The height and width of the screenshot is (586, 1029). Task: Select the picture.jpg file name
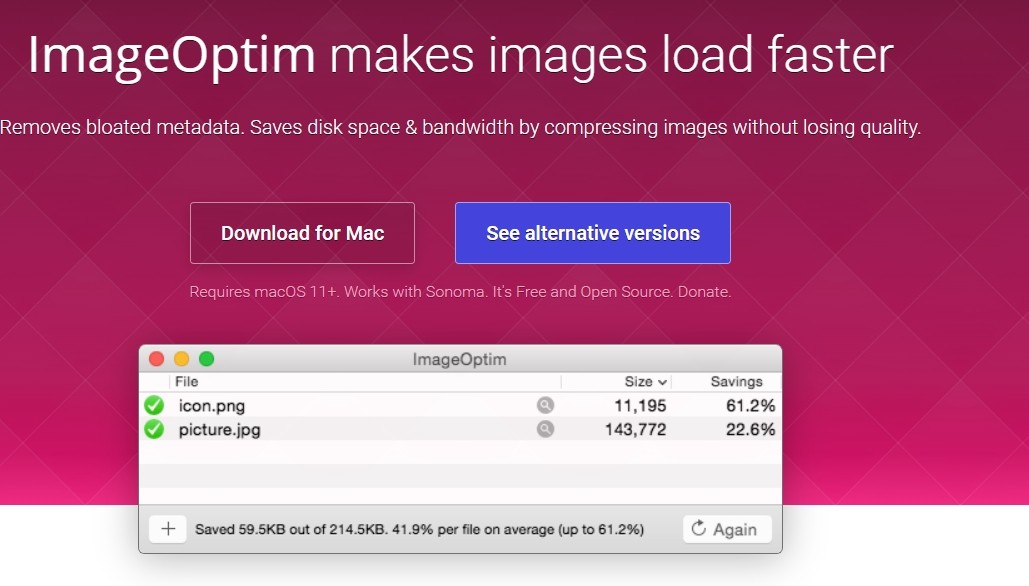[220, 429]
